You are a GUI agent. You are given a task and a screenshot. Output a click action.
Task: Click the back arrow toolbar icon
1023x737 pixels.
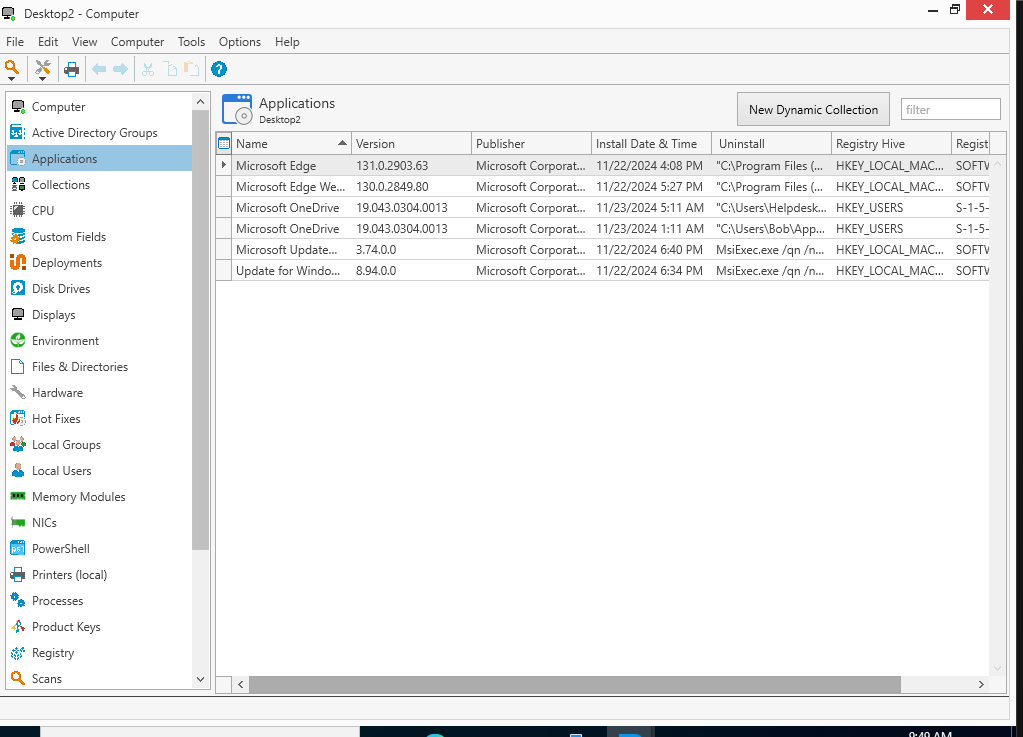click(99, 69)
